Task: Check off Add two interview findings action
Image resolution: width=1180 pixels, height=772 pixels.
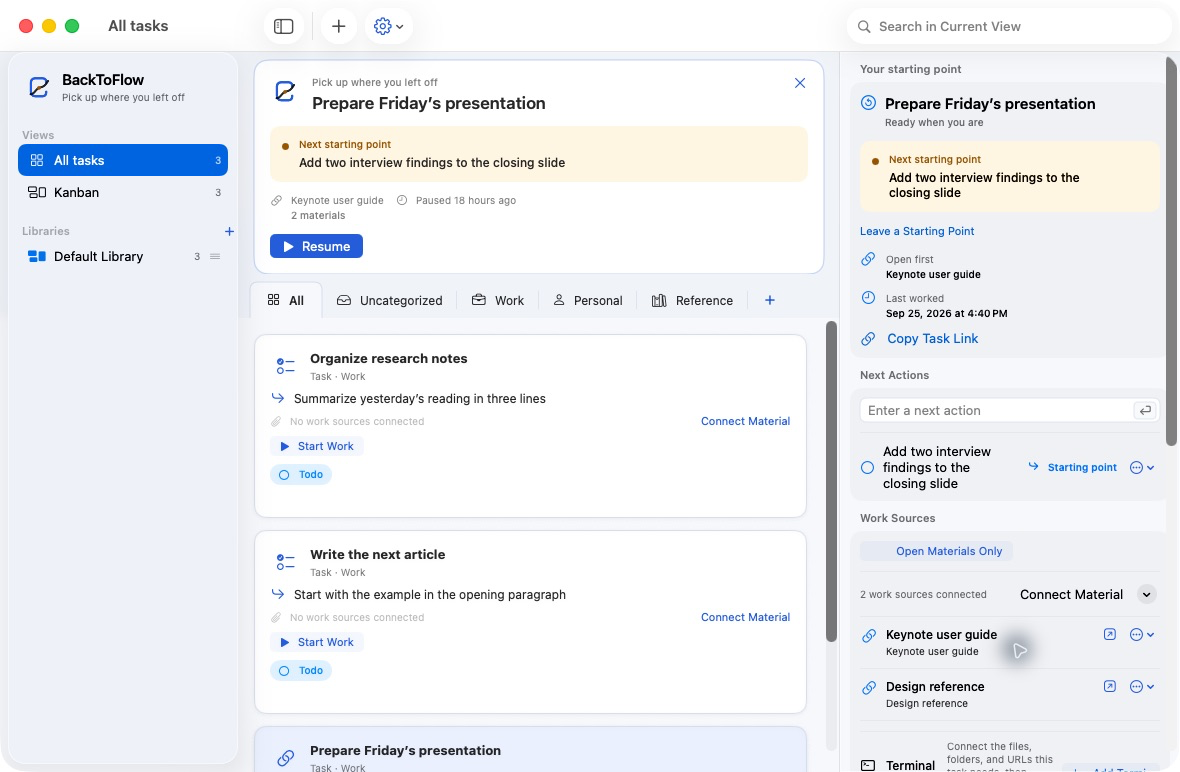Action: [x=868, y=467]
